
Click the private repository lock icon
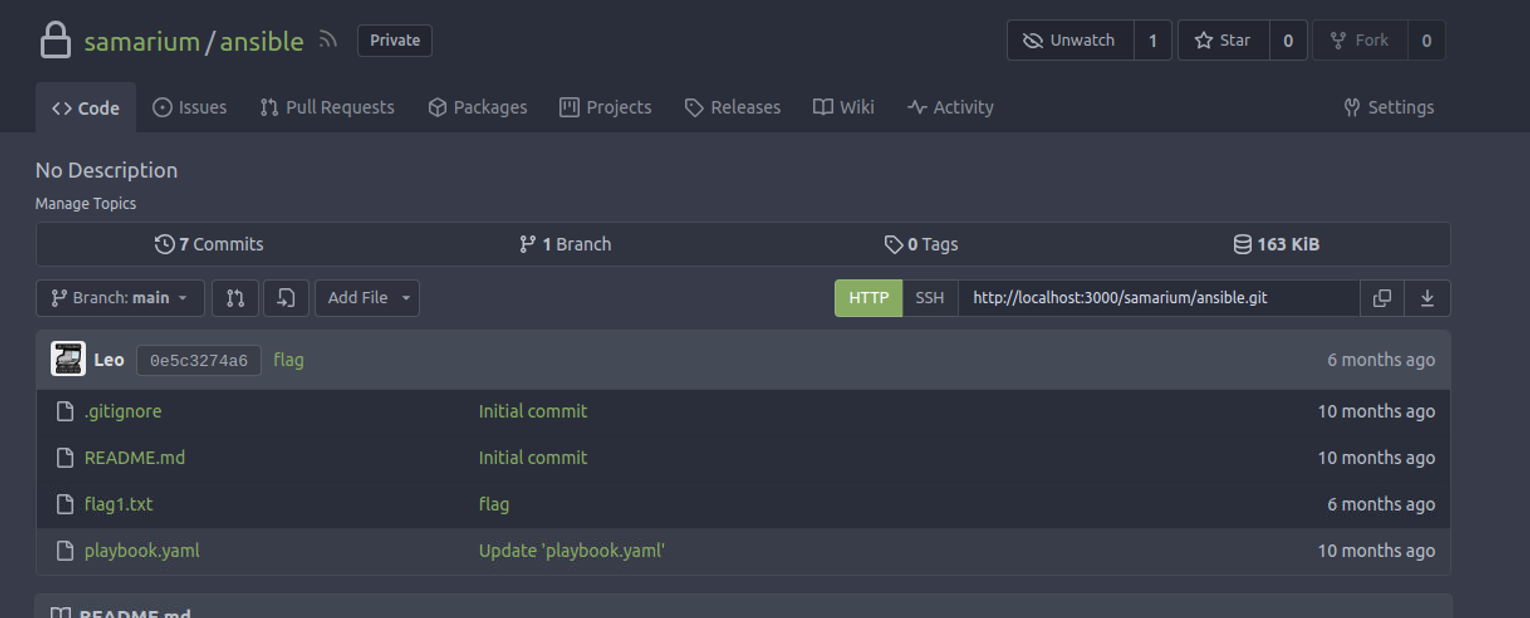point(55,40)
